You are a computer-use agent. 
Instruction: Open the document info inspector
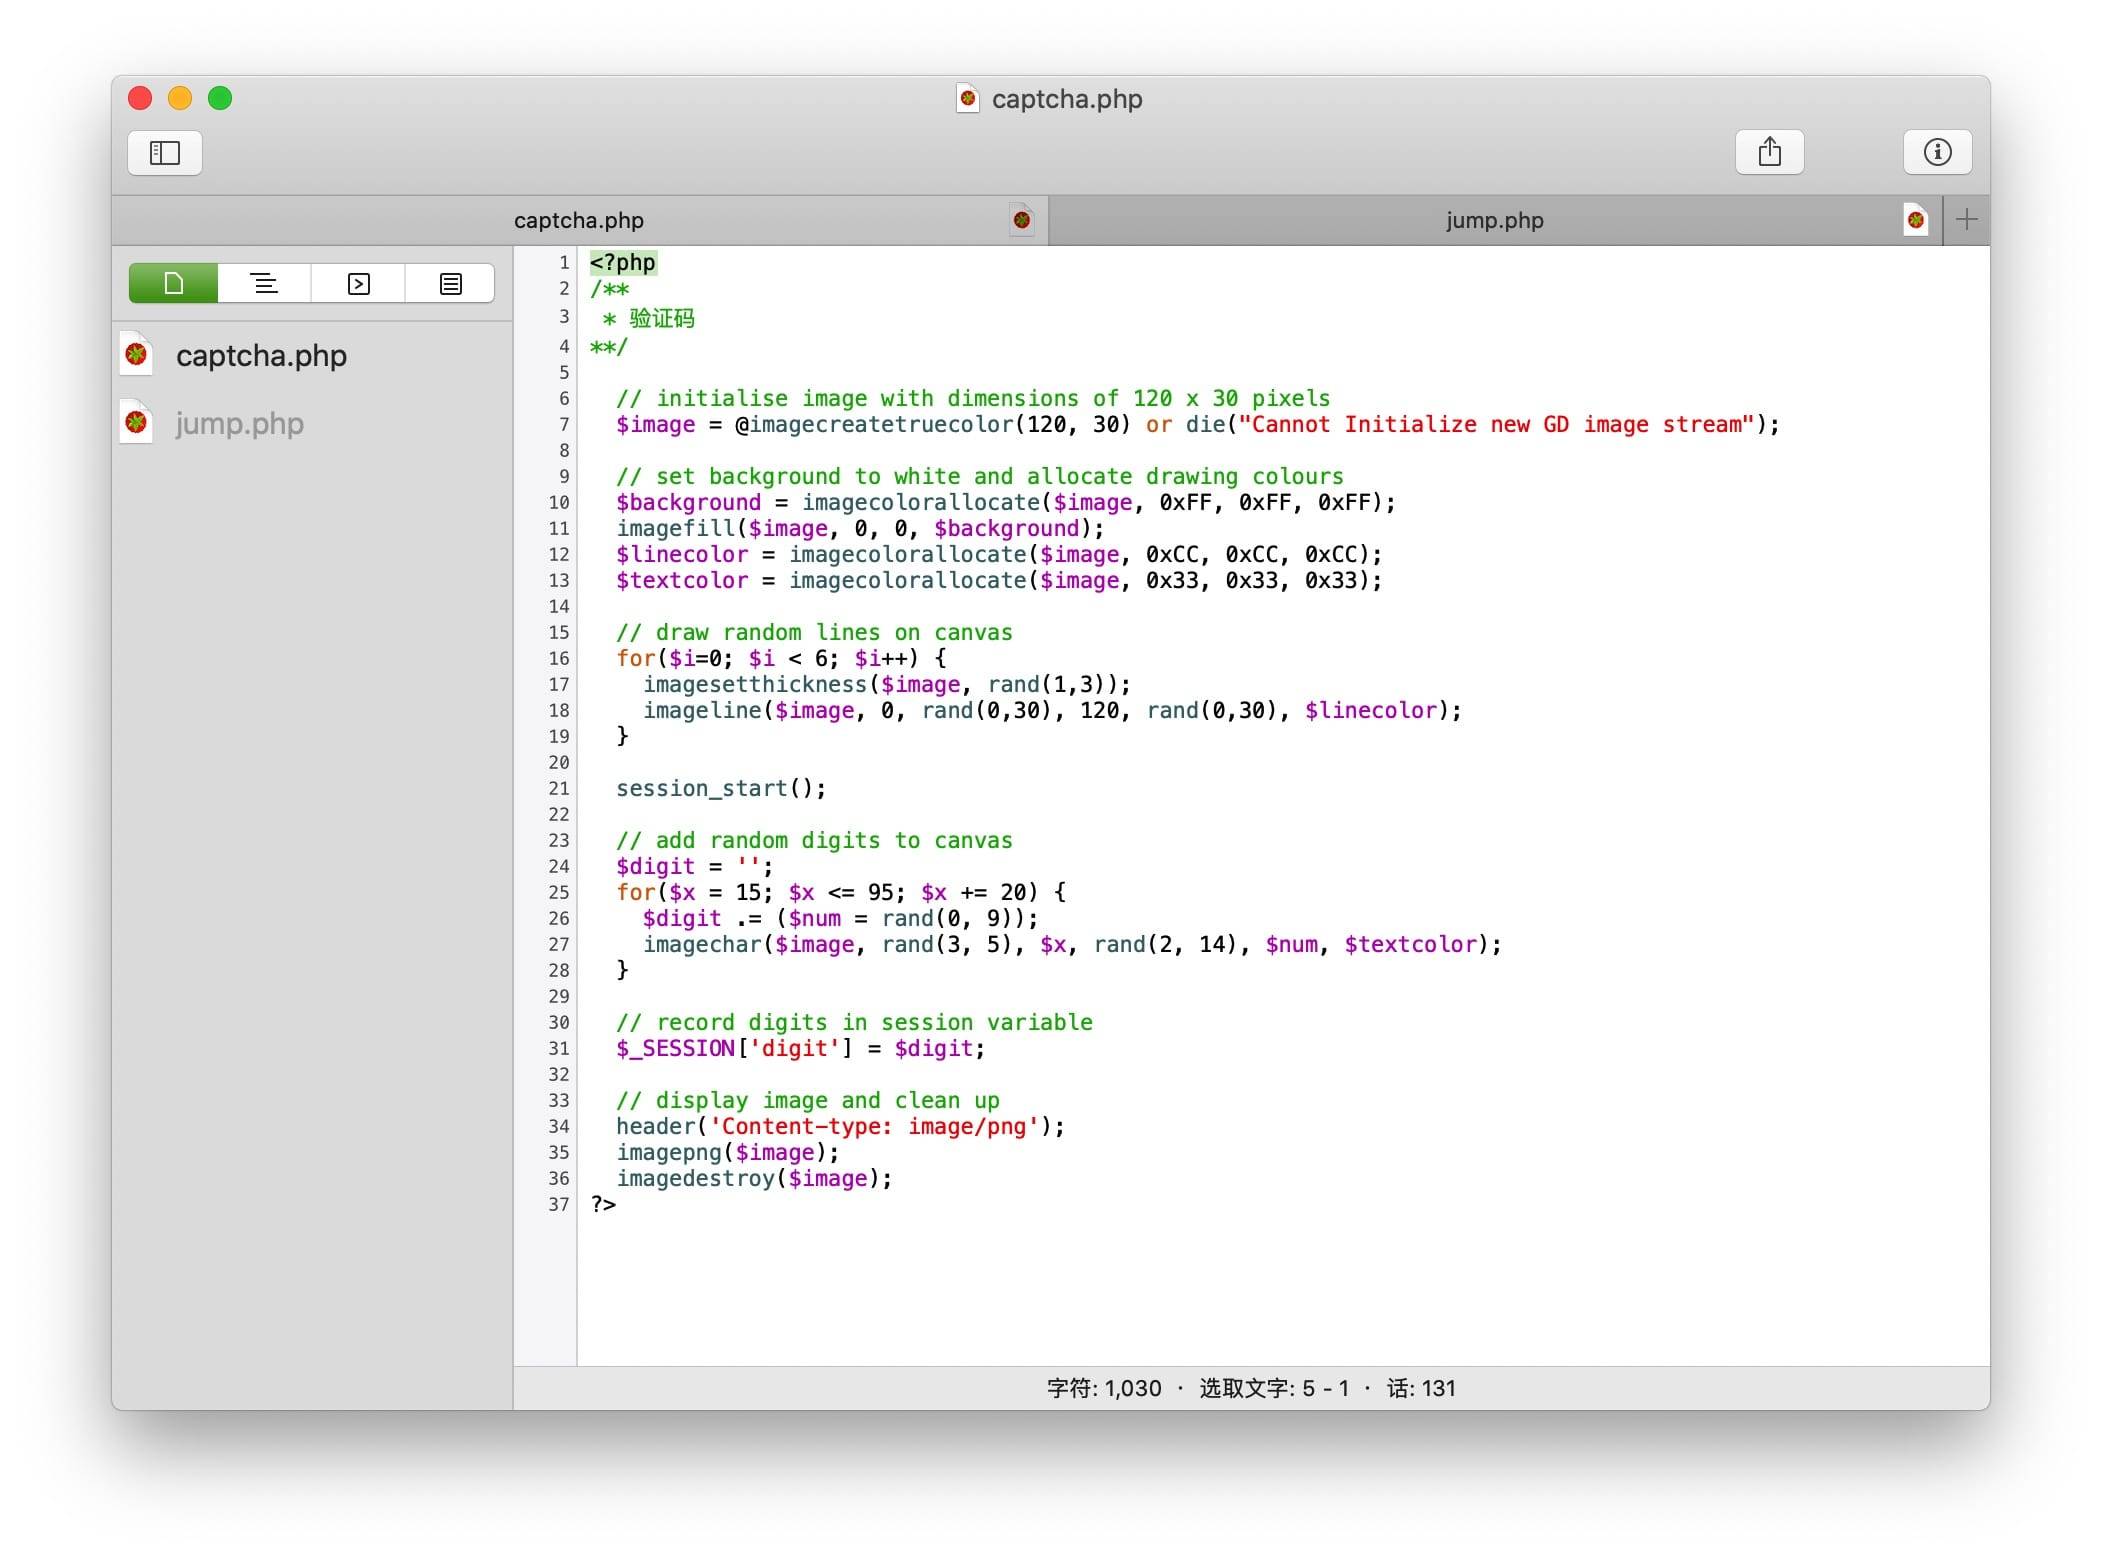click(1936, 152)
